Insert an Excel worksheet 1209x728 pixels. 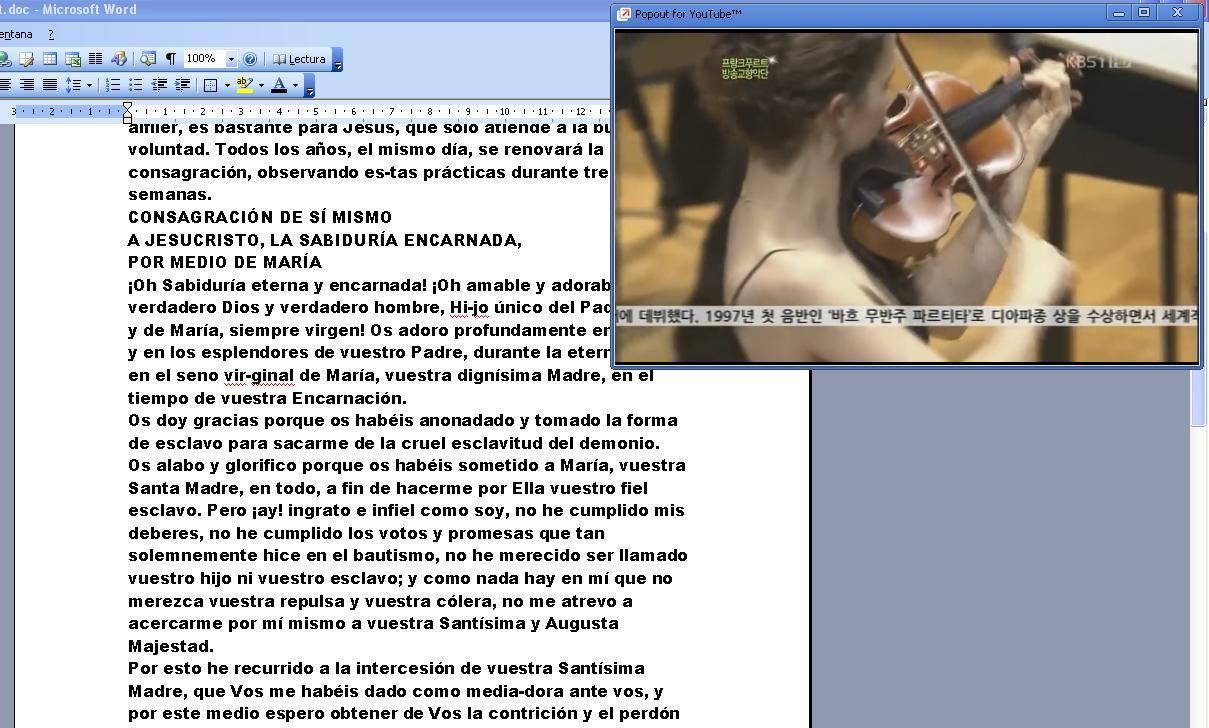(x=72, y=59)
